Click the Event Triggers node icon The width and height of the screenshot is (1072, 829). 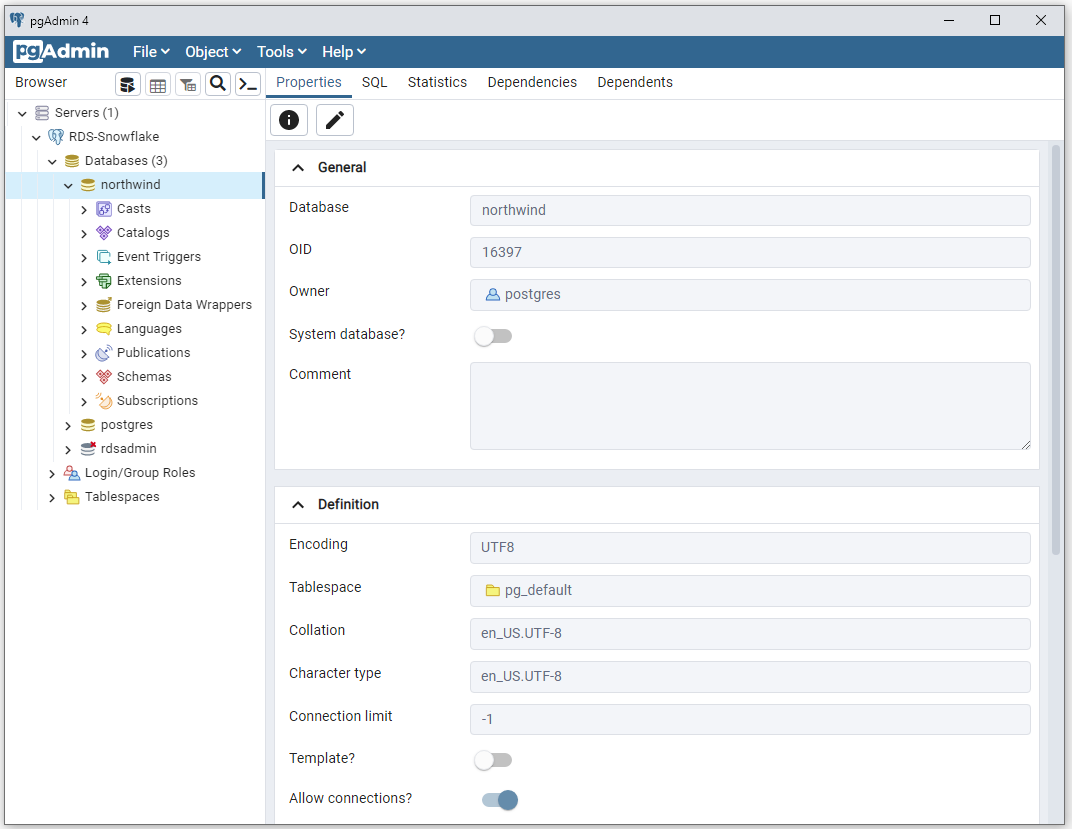pos(104,257)
